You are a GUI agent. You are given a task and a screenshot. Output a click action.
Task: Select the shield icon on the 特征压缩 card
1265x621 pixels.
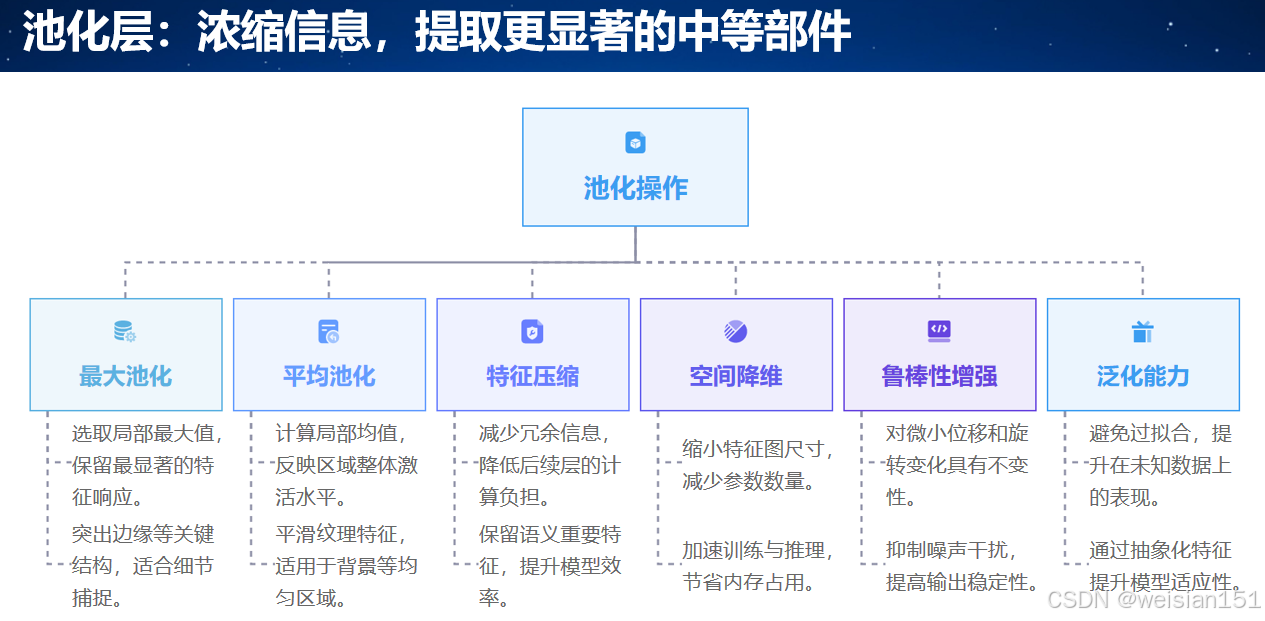pos(532,331)
